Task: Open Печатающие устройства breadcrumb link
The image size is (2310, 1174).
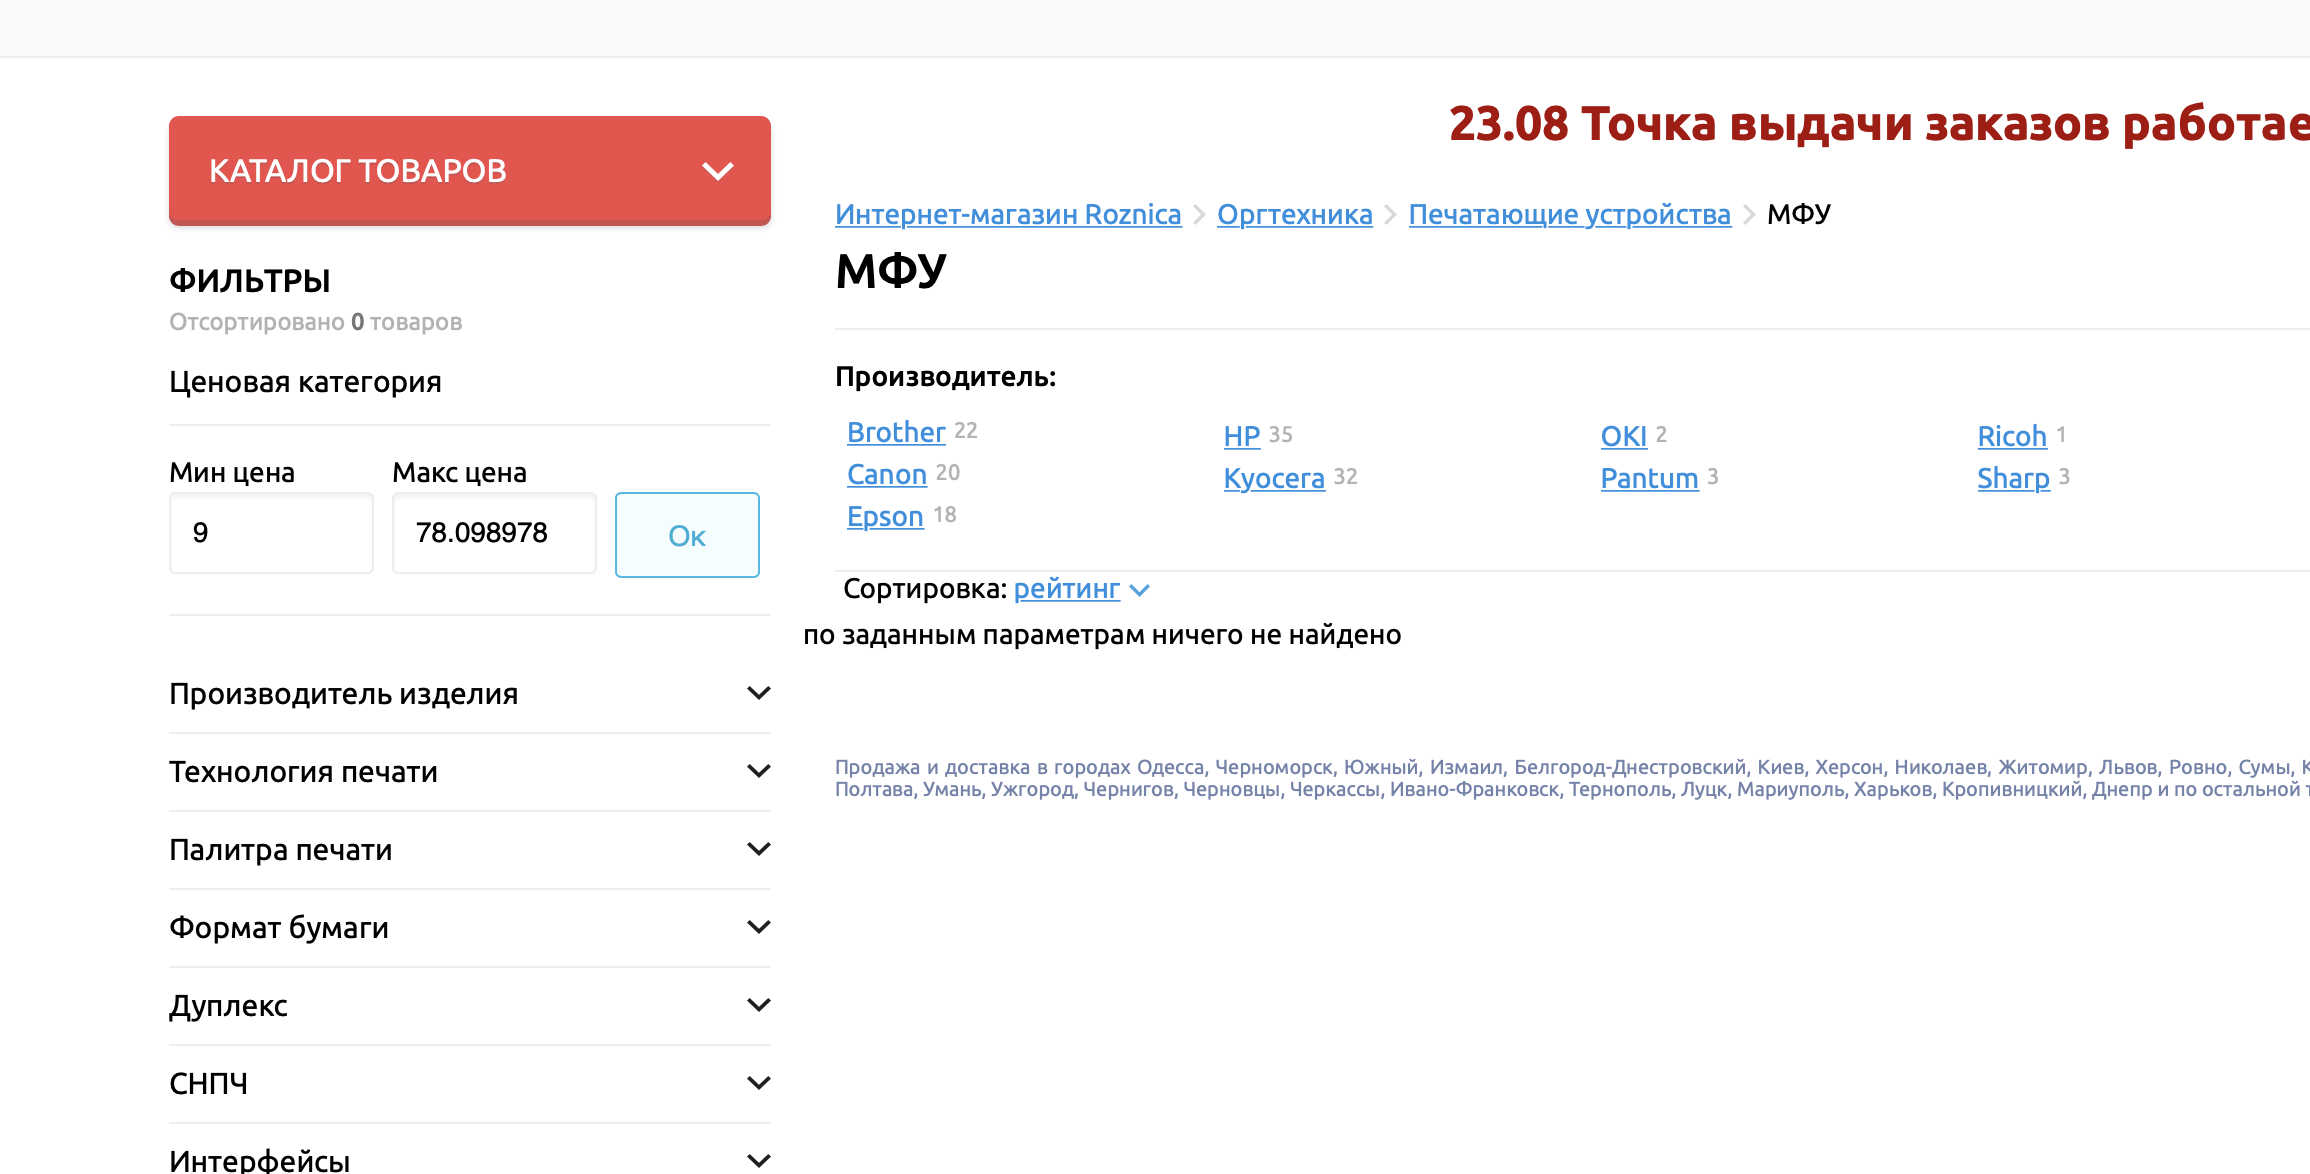Action: [1569, 214]
